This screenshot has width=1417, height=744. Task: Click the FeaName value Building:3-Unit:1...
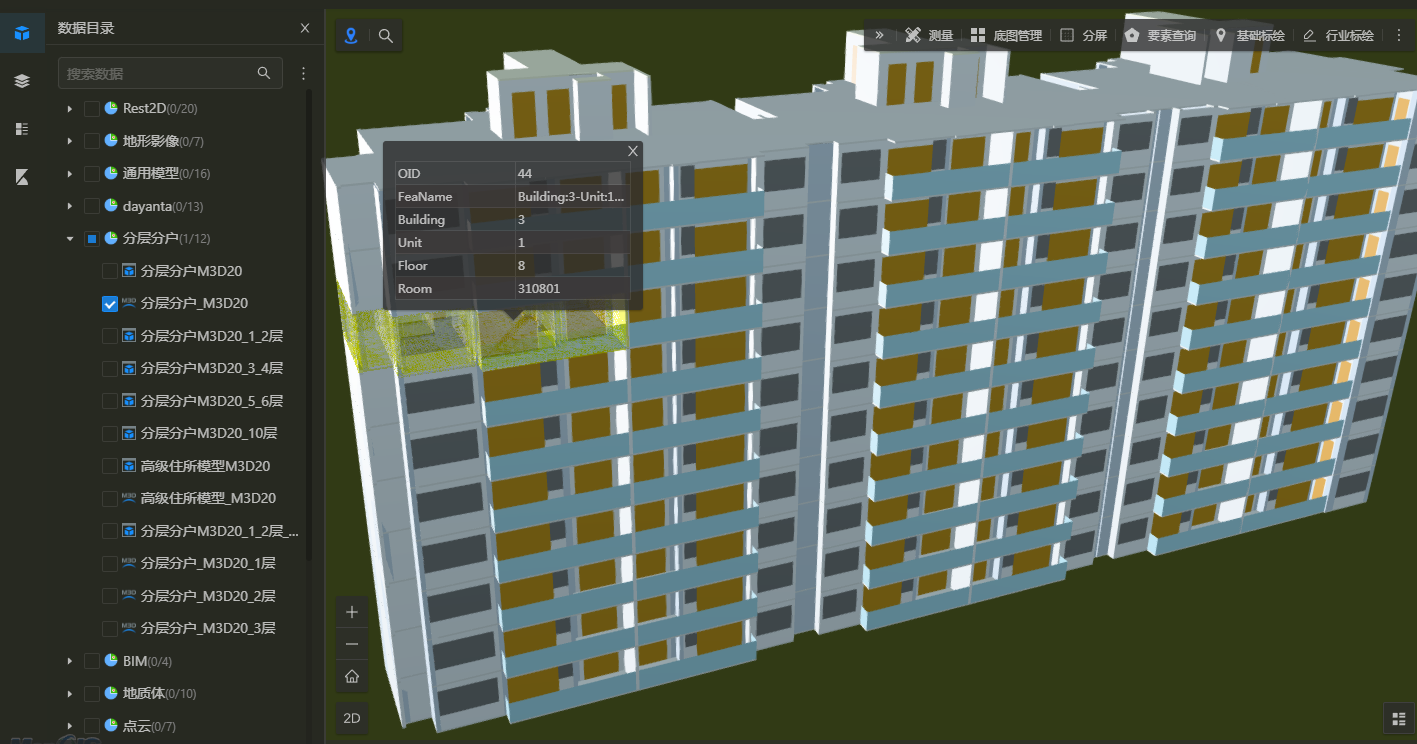[x=571, y=197]
